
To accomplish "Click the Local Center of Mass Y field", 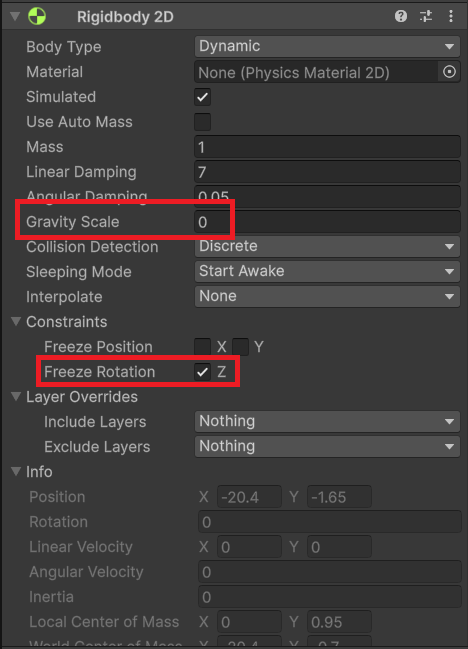I will click(x=339, y=622).
